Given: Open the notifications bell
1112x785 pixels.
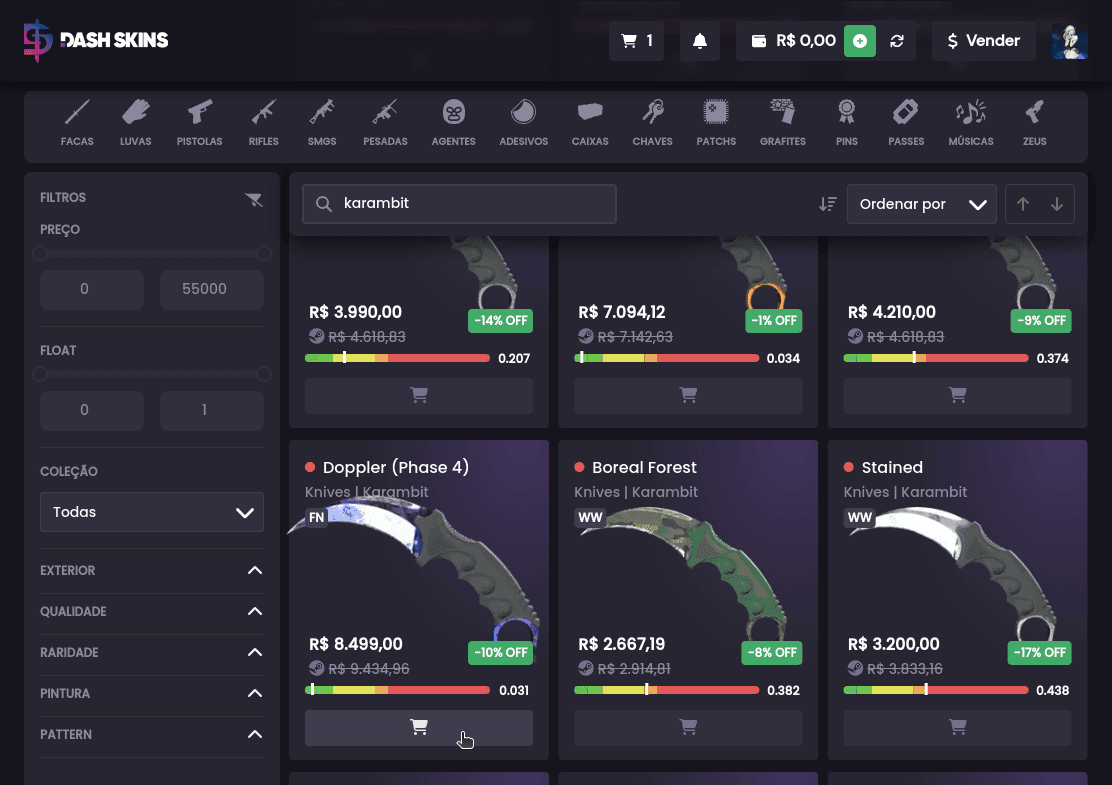Looking at the screenshot, I should tap(700, 41).
